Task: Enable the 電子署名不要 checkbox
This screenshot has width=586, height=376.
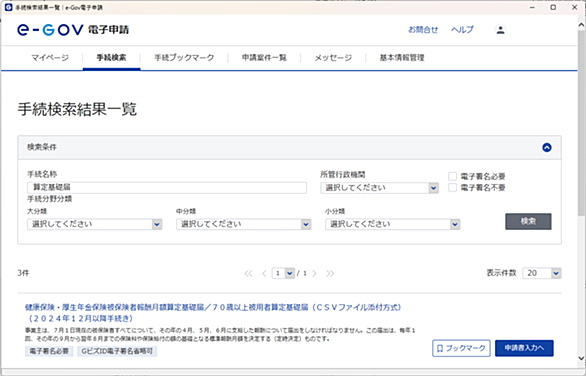Action: [453, 188]
